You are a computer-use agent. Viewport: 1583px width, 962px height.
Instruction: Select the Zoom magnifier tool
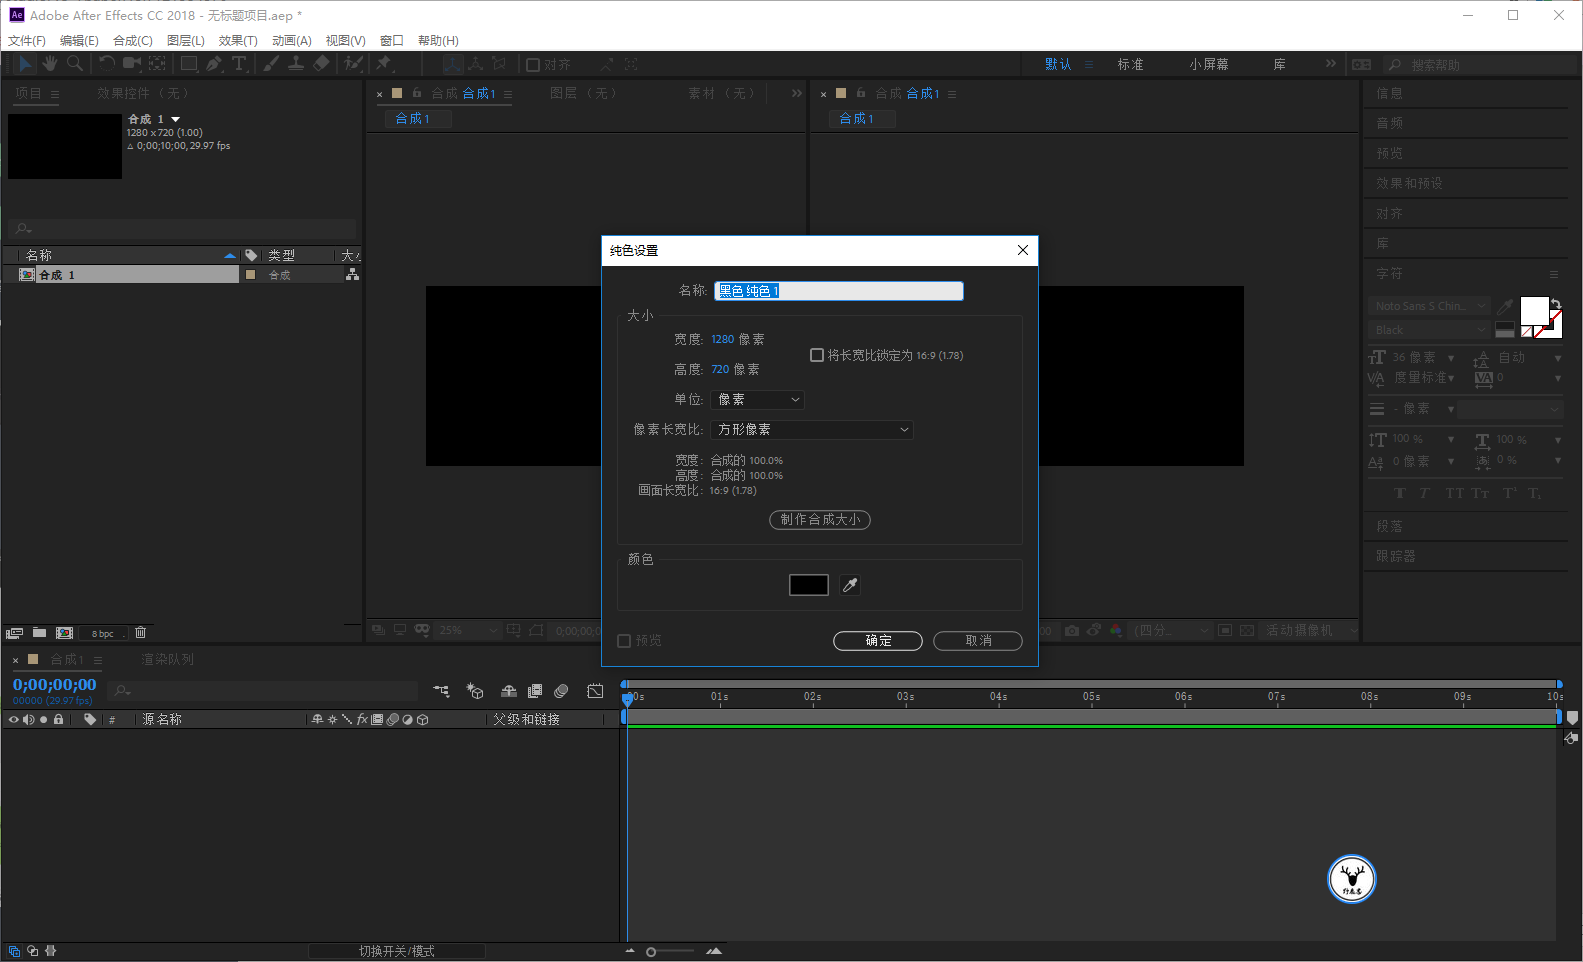75,64
